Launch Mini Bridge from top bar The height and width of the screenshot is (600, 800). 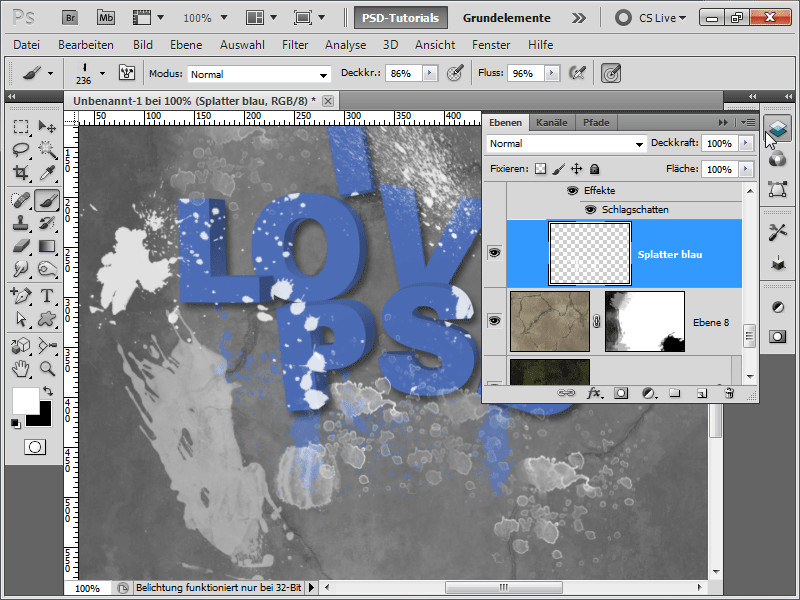coord(106,18)
